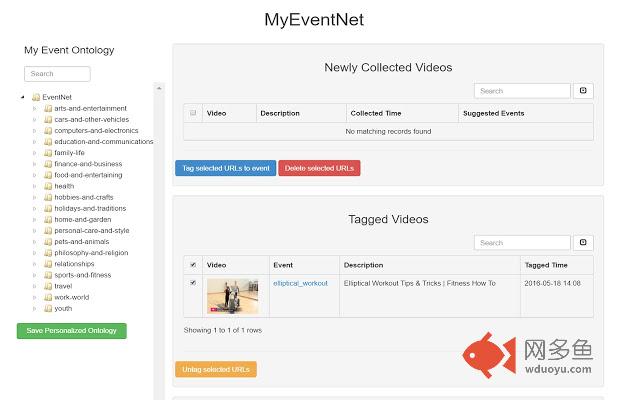Select the hobbies-and-crafts tree label
The width and height of the screenshot is (640, 400).
(x=84, y=197)
